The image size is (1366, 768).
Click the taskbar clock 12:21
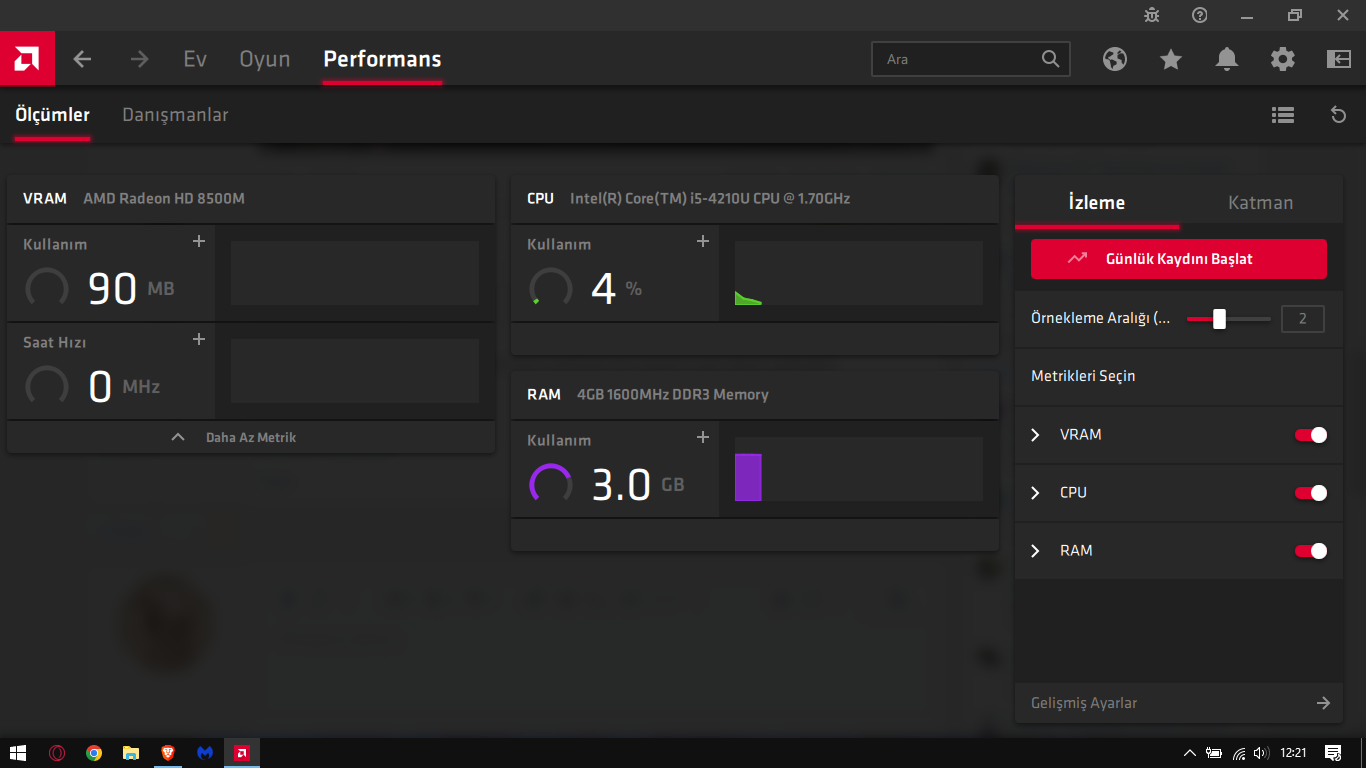pos(1294,753)
